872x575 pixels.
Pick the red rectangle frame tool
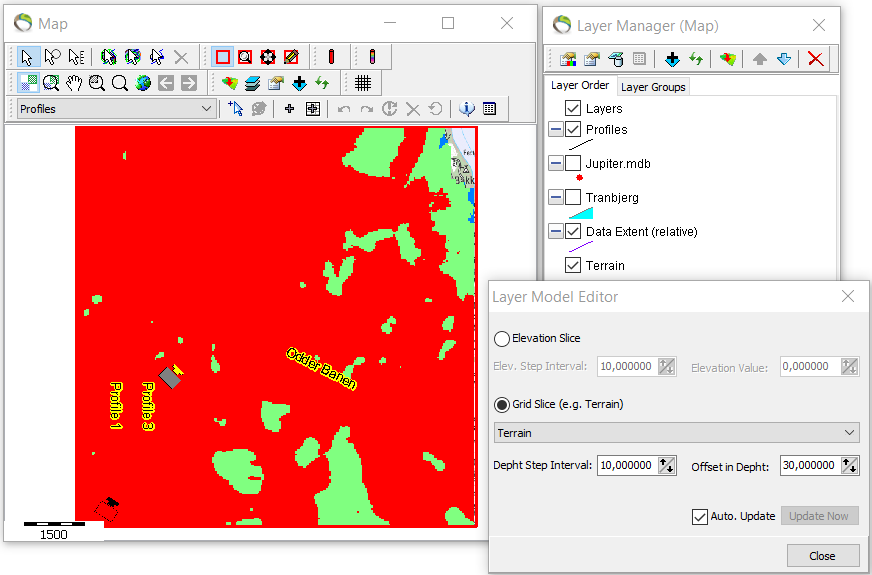click(222, 57)
